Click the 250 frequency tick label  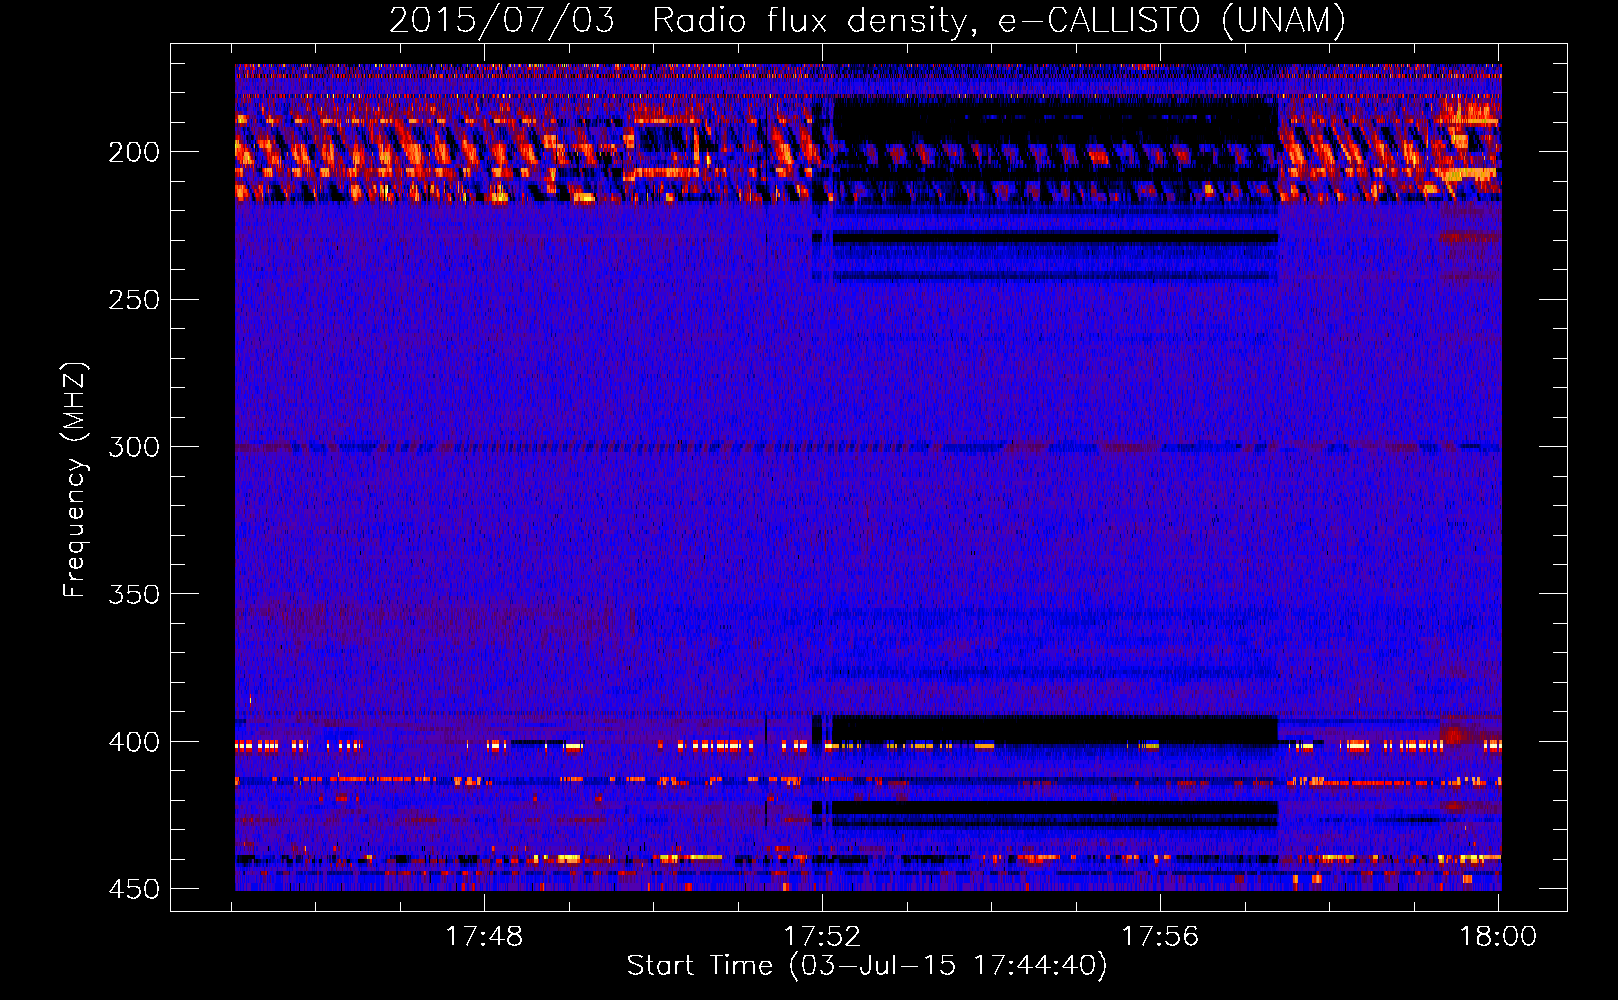pos(134,300)
